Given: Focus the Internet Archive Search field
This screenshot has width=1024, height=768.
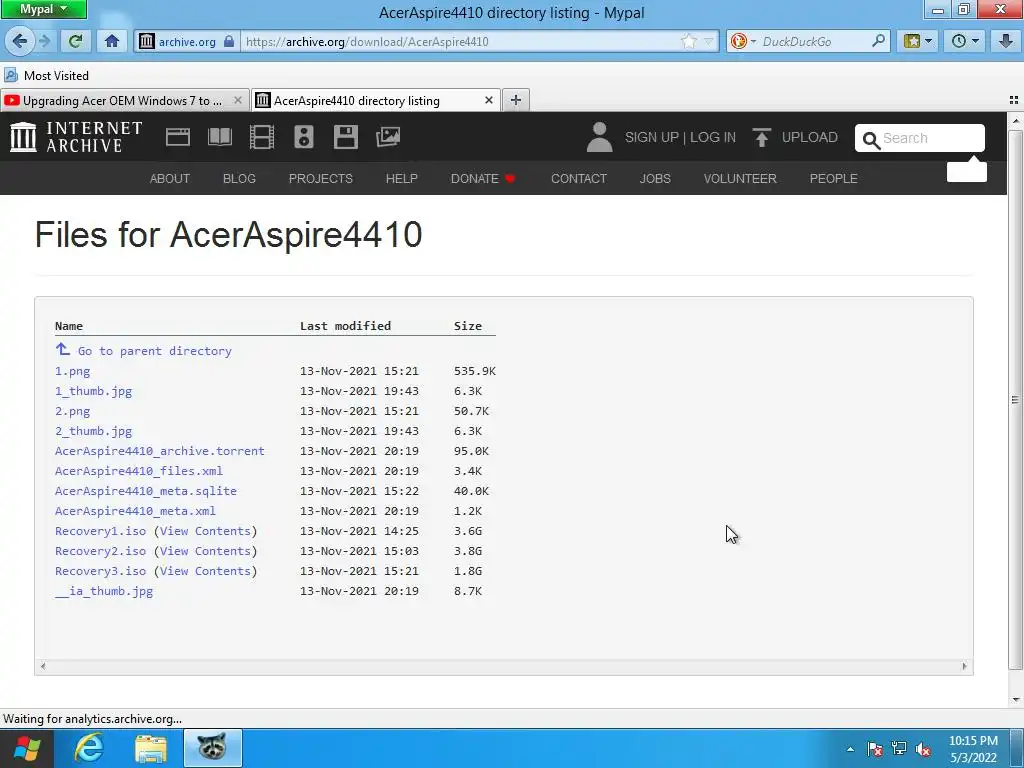Looking at the screenshot, I should [x=920, y=138].
